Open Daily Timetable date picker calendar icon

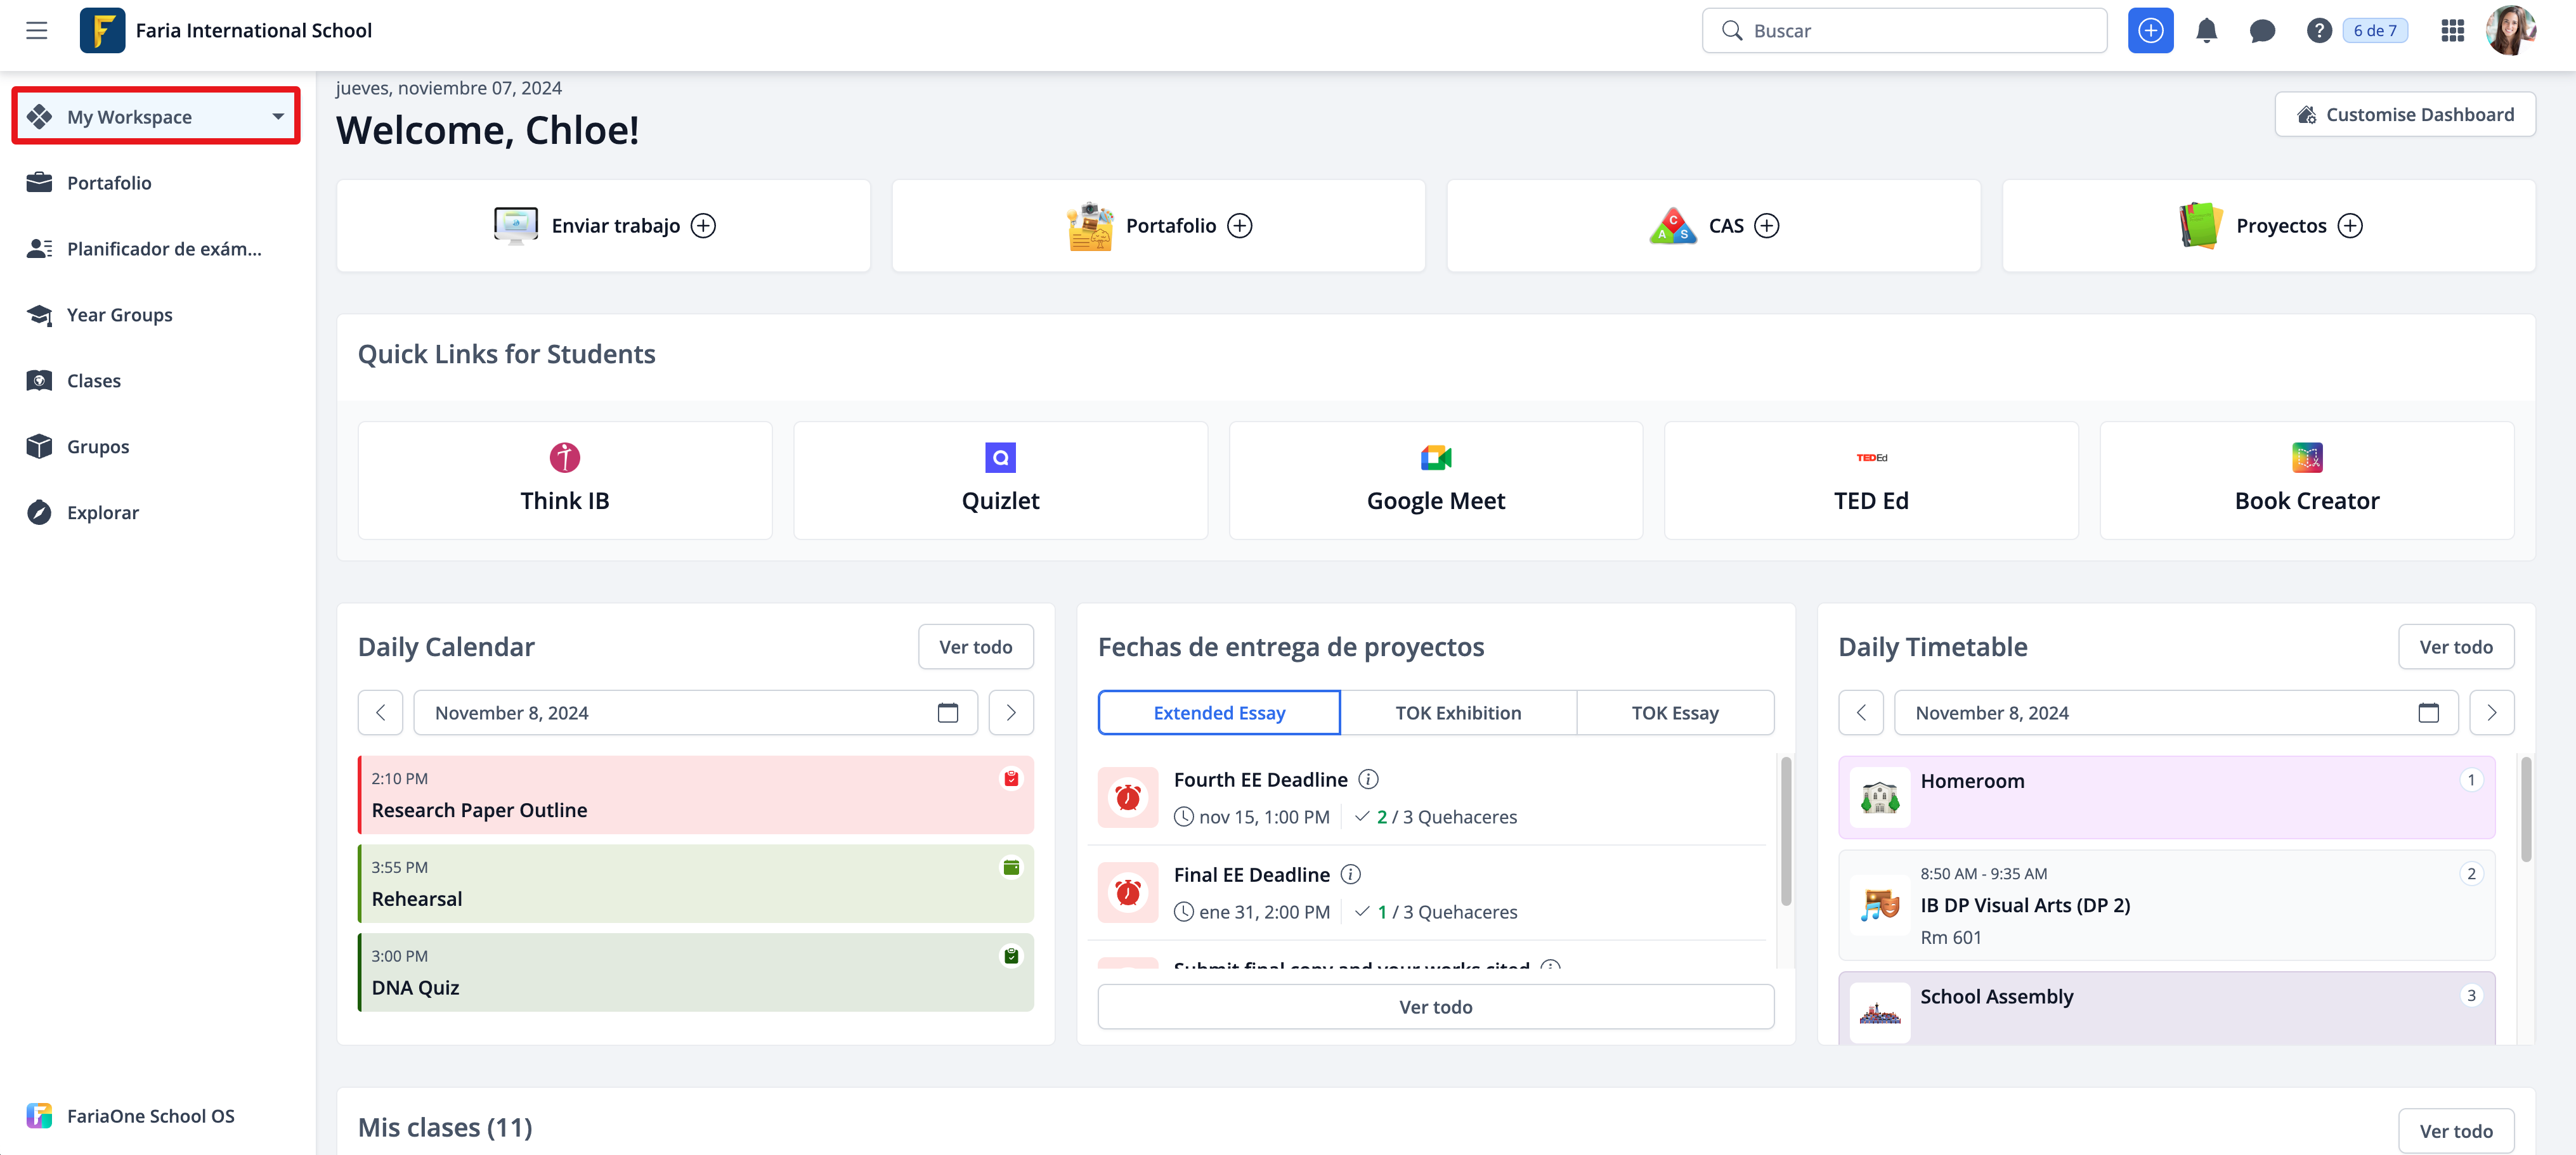pyautogui.click(x=2428, y=713)
